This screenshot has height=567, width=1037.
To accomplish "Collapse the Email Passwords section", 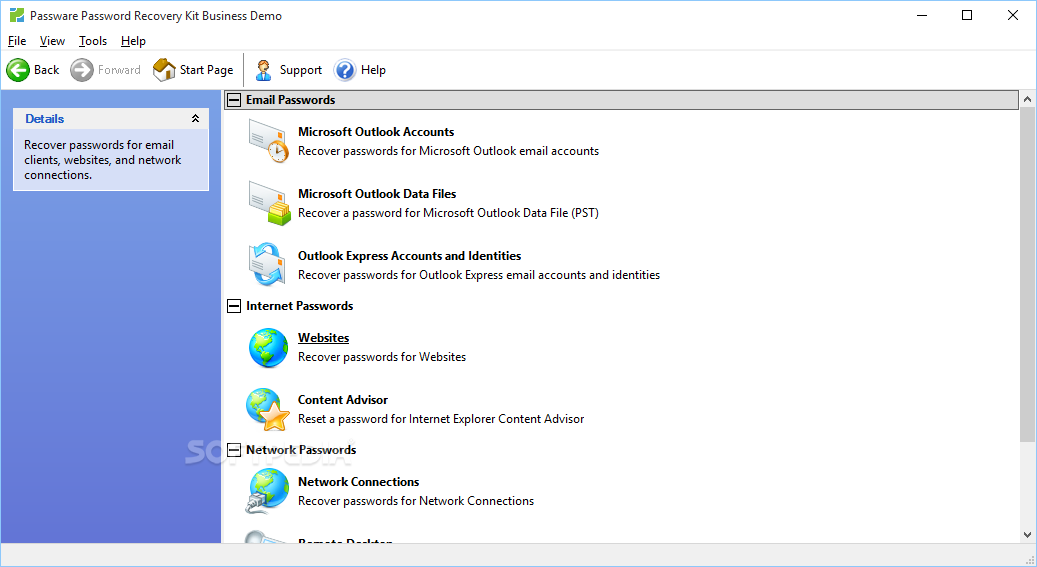I will pos(234,100).
